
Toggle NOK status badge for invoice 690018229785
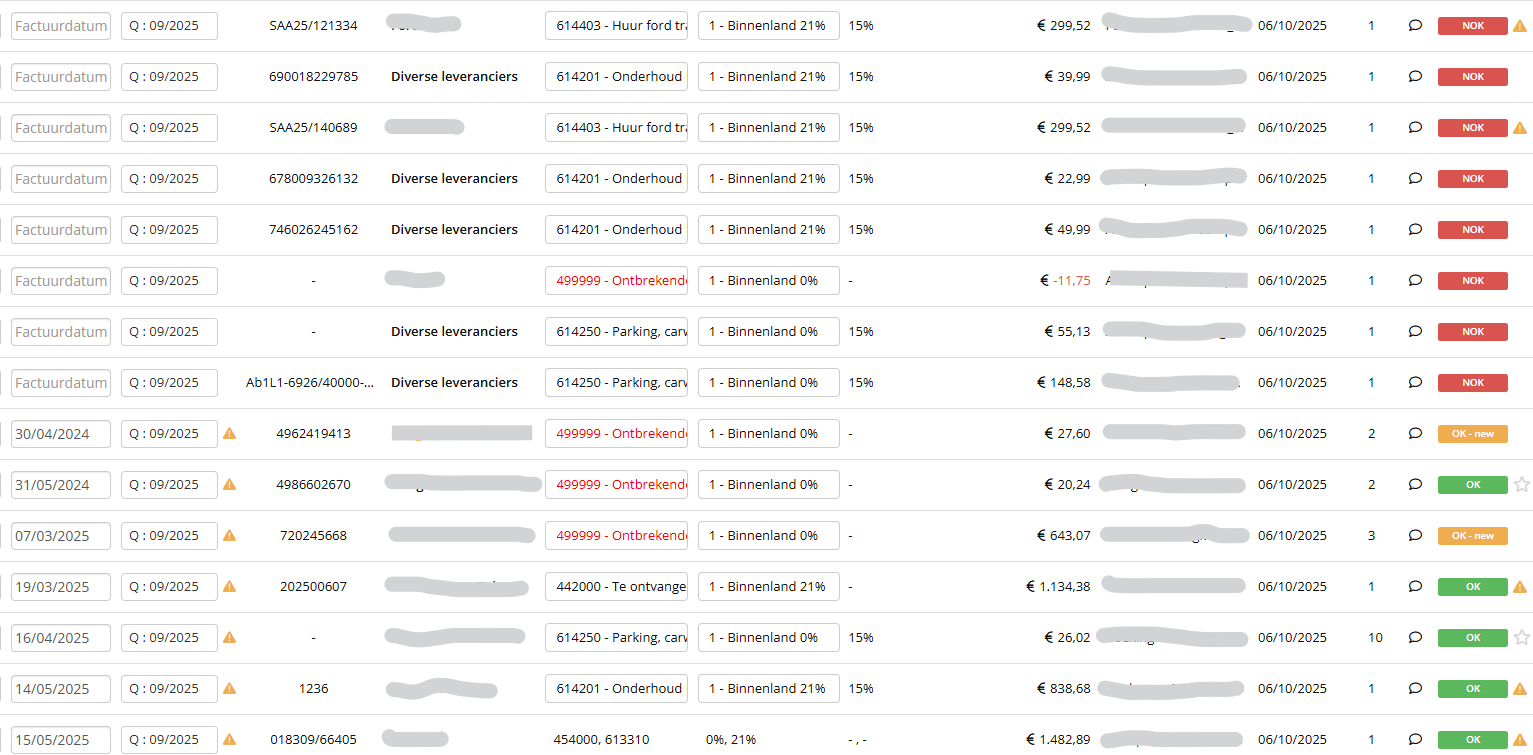click(1472, 77)
